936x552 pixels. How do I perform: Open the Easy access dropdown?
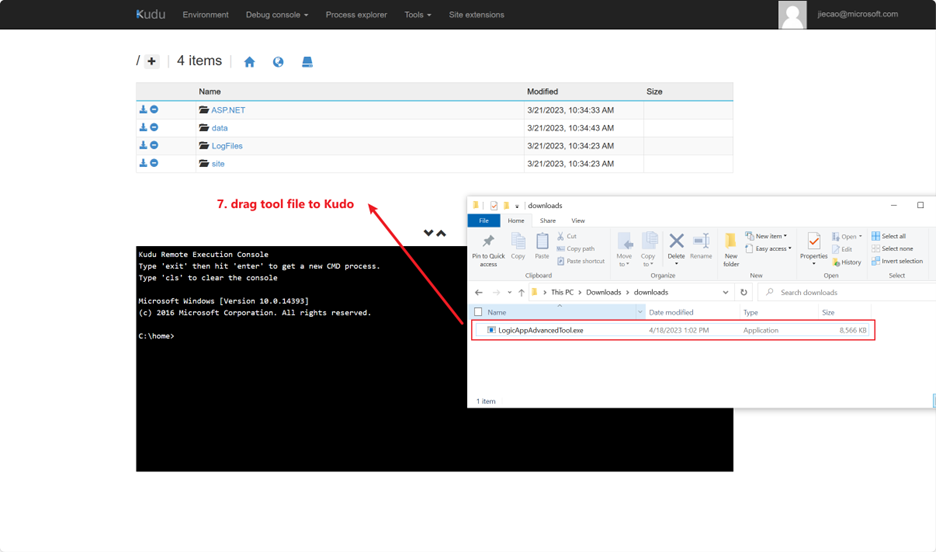768,249
